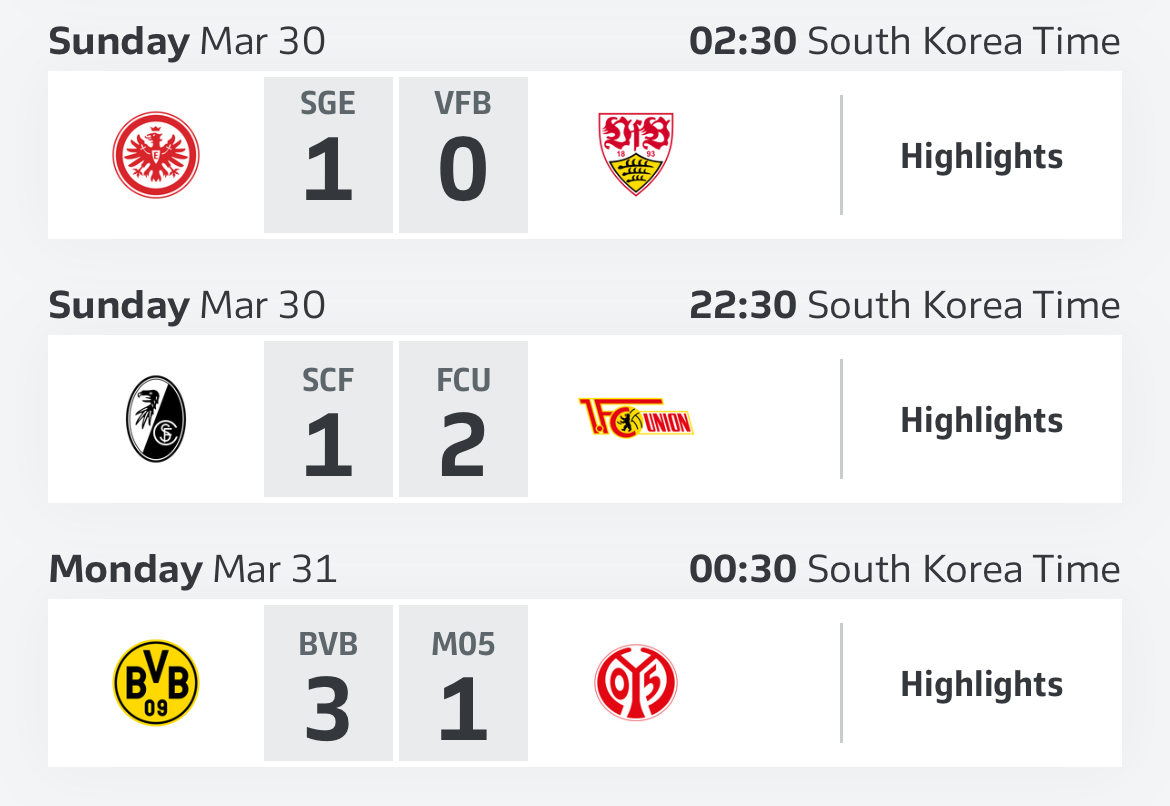Viewport: 1170px width, 806px height.
Task: Select the SCF score tile showing 1
Action: 328,419
